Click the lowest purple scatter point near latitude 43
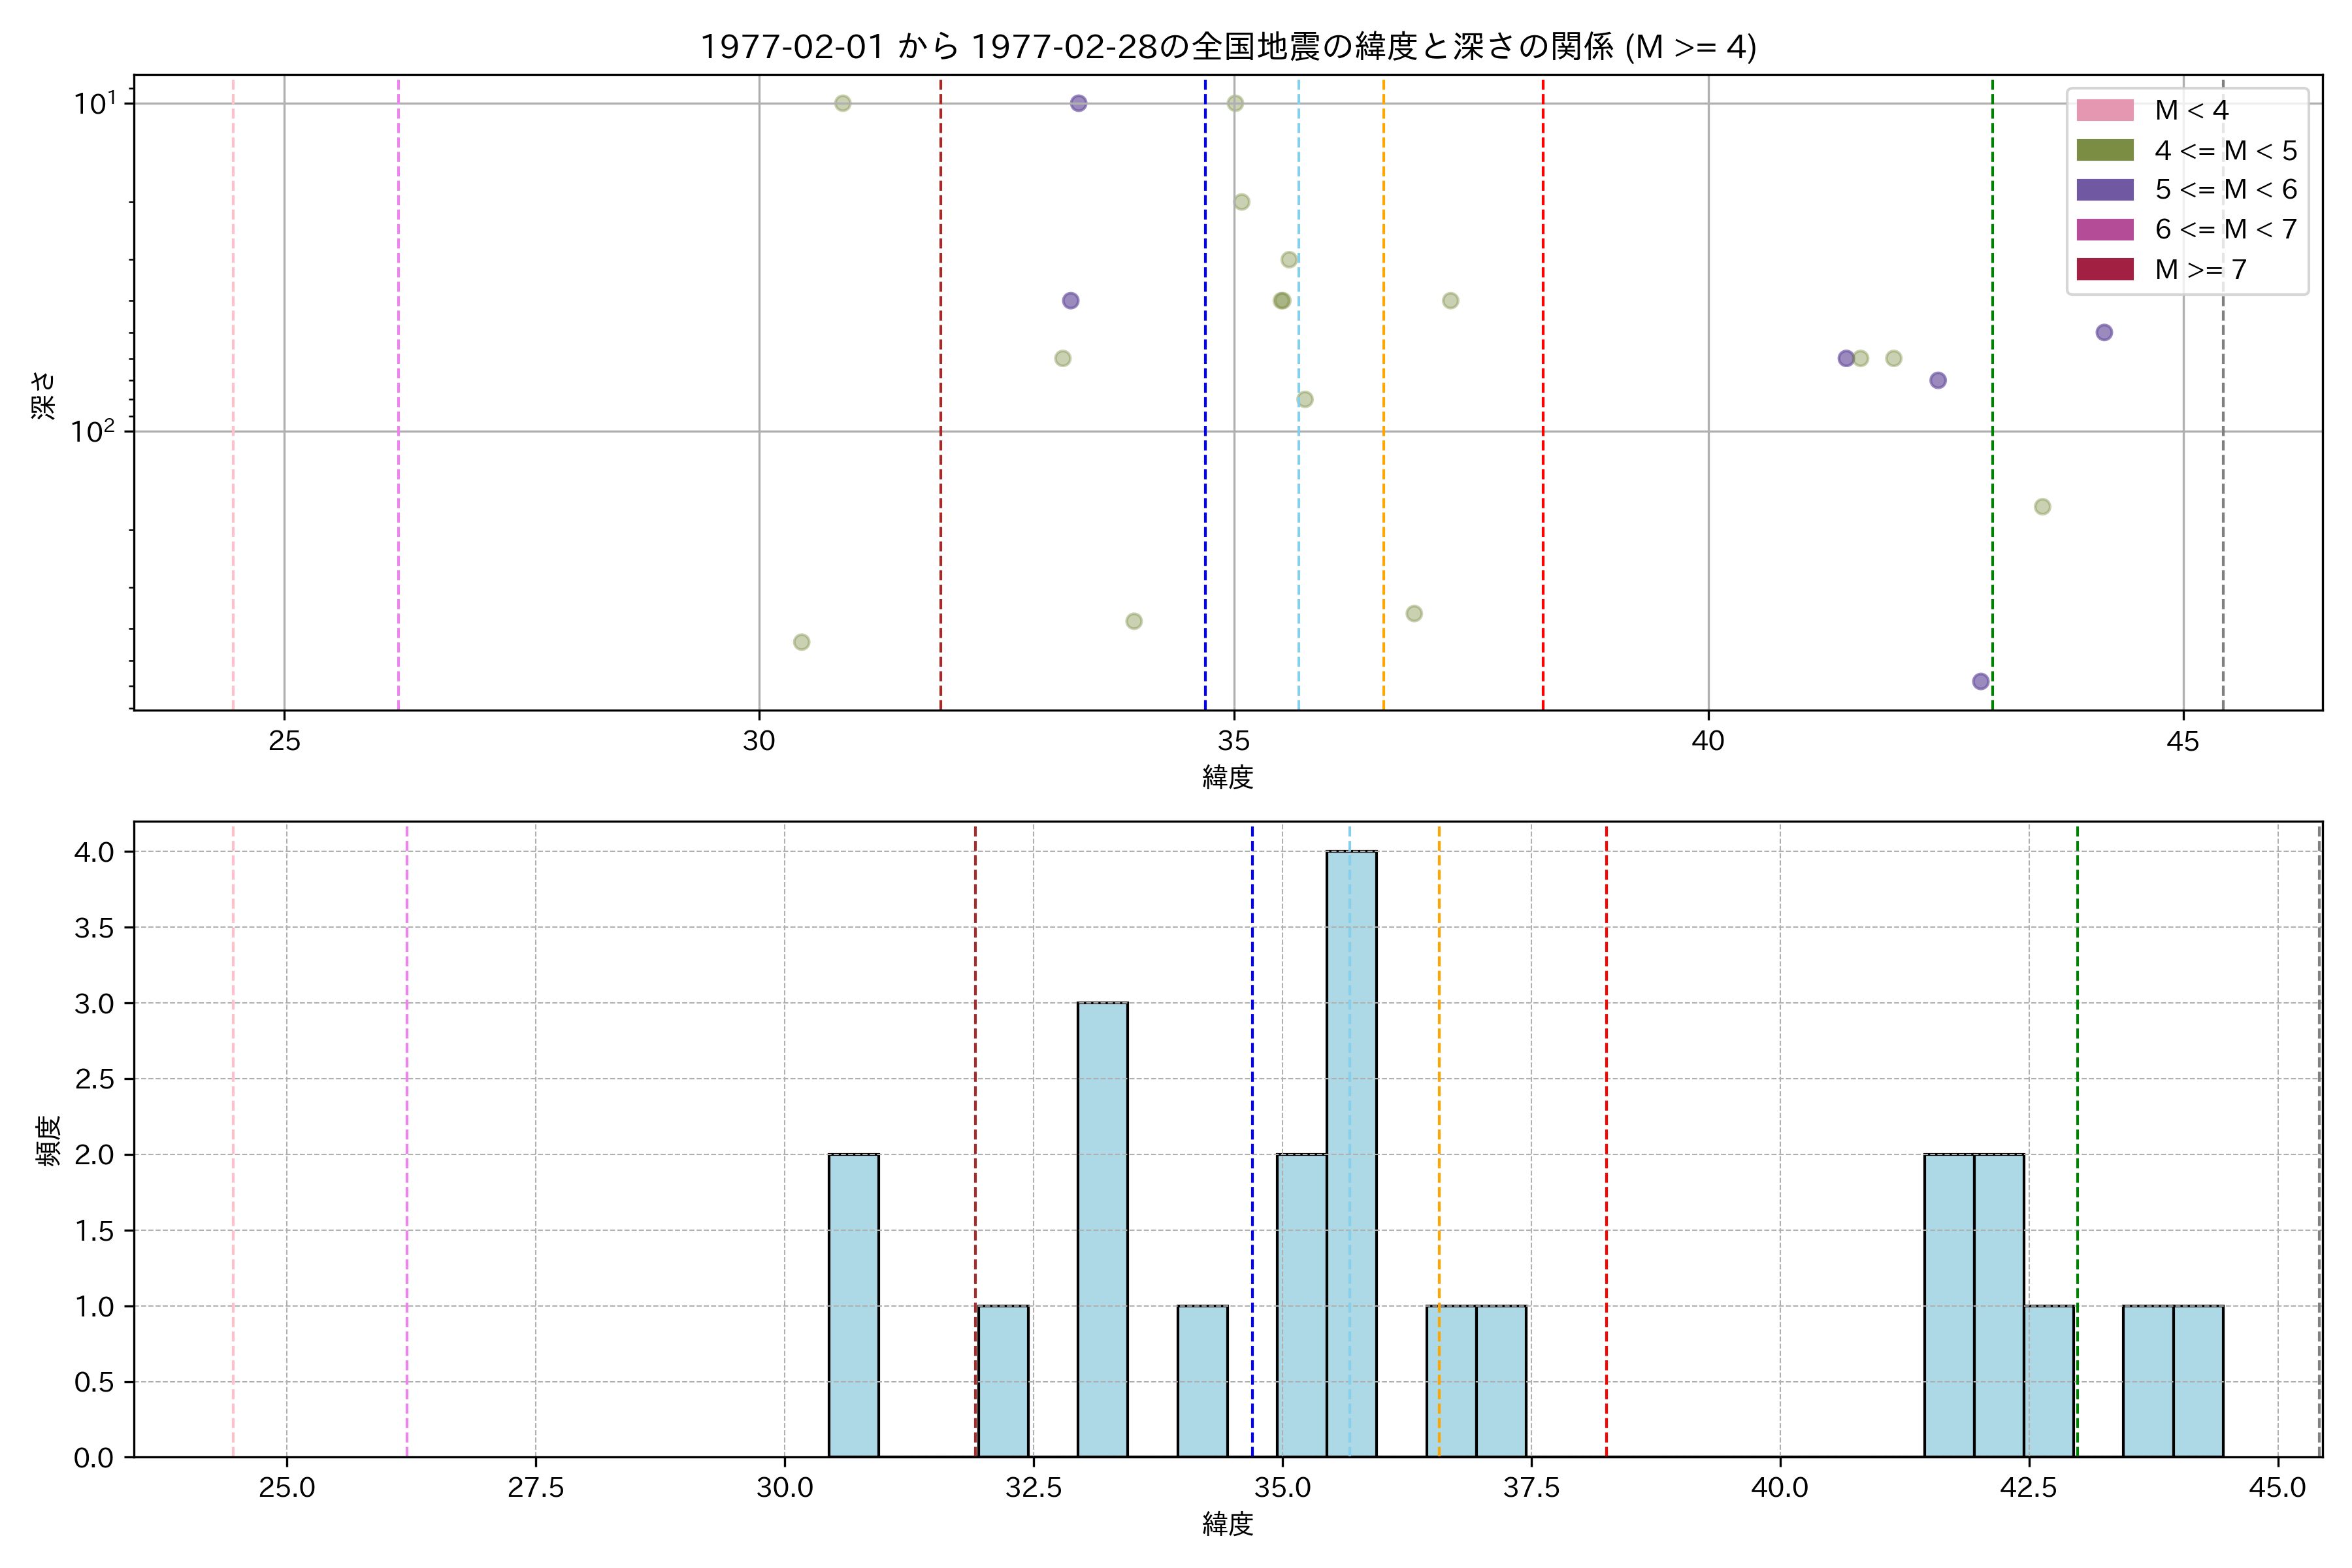The width and height of the screenshot is (2352, 1568). [1980, 681]
